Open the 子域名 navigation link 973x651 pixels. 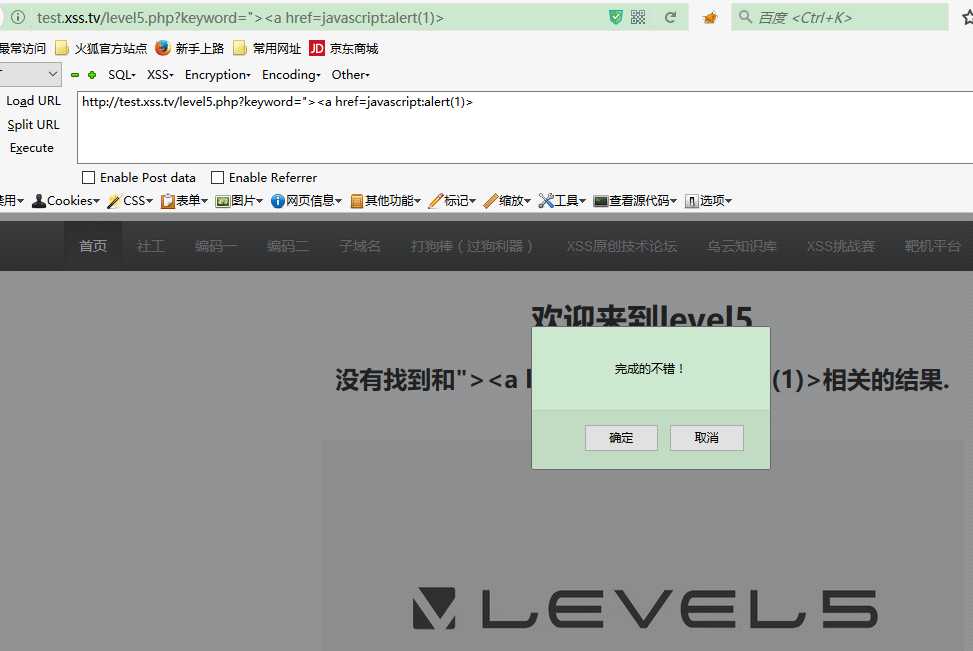click(360, 246)
